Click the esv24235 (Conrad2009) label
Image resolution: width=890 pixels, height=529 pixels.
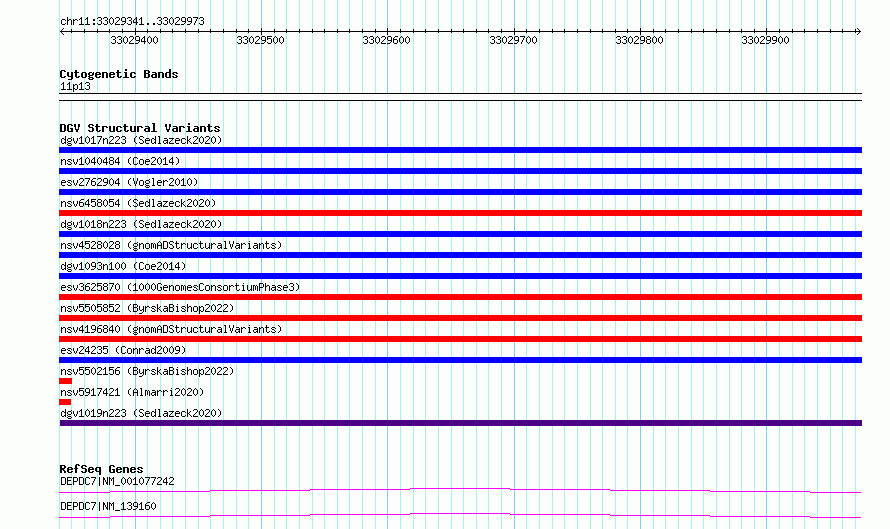(x=123, y=350)
